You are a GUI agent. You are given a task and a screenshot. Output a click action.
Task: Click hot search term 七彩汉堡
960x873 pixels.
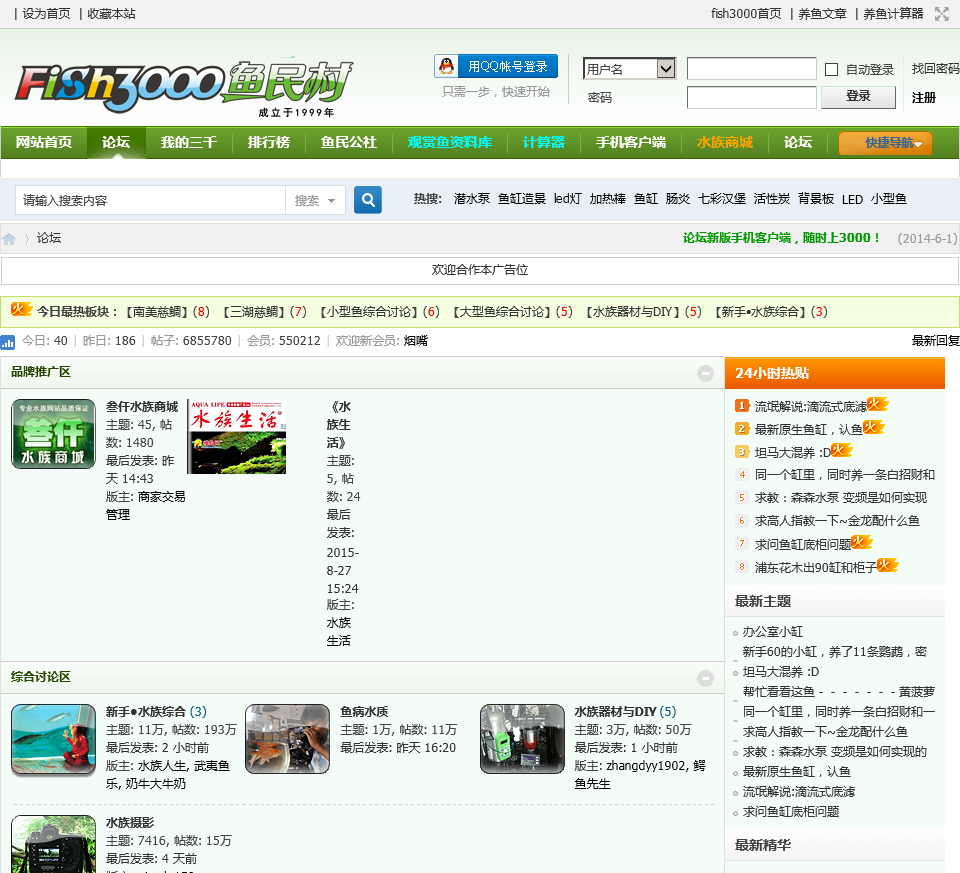point(722,198)
